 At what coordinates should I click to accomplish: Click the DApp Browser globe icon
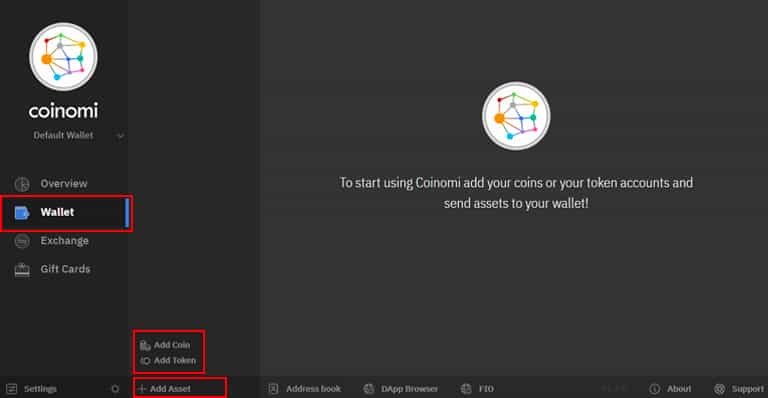(x=369, y=389)
